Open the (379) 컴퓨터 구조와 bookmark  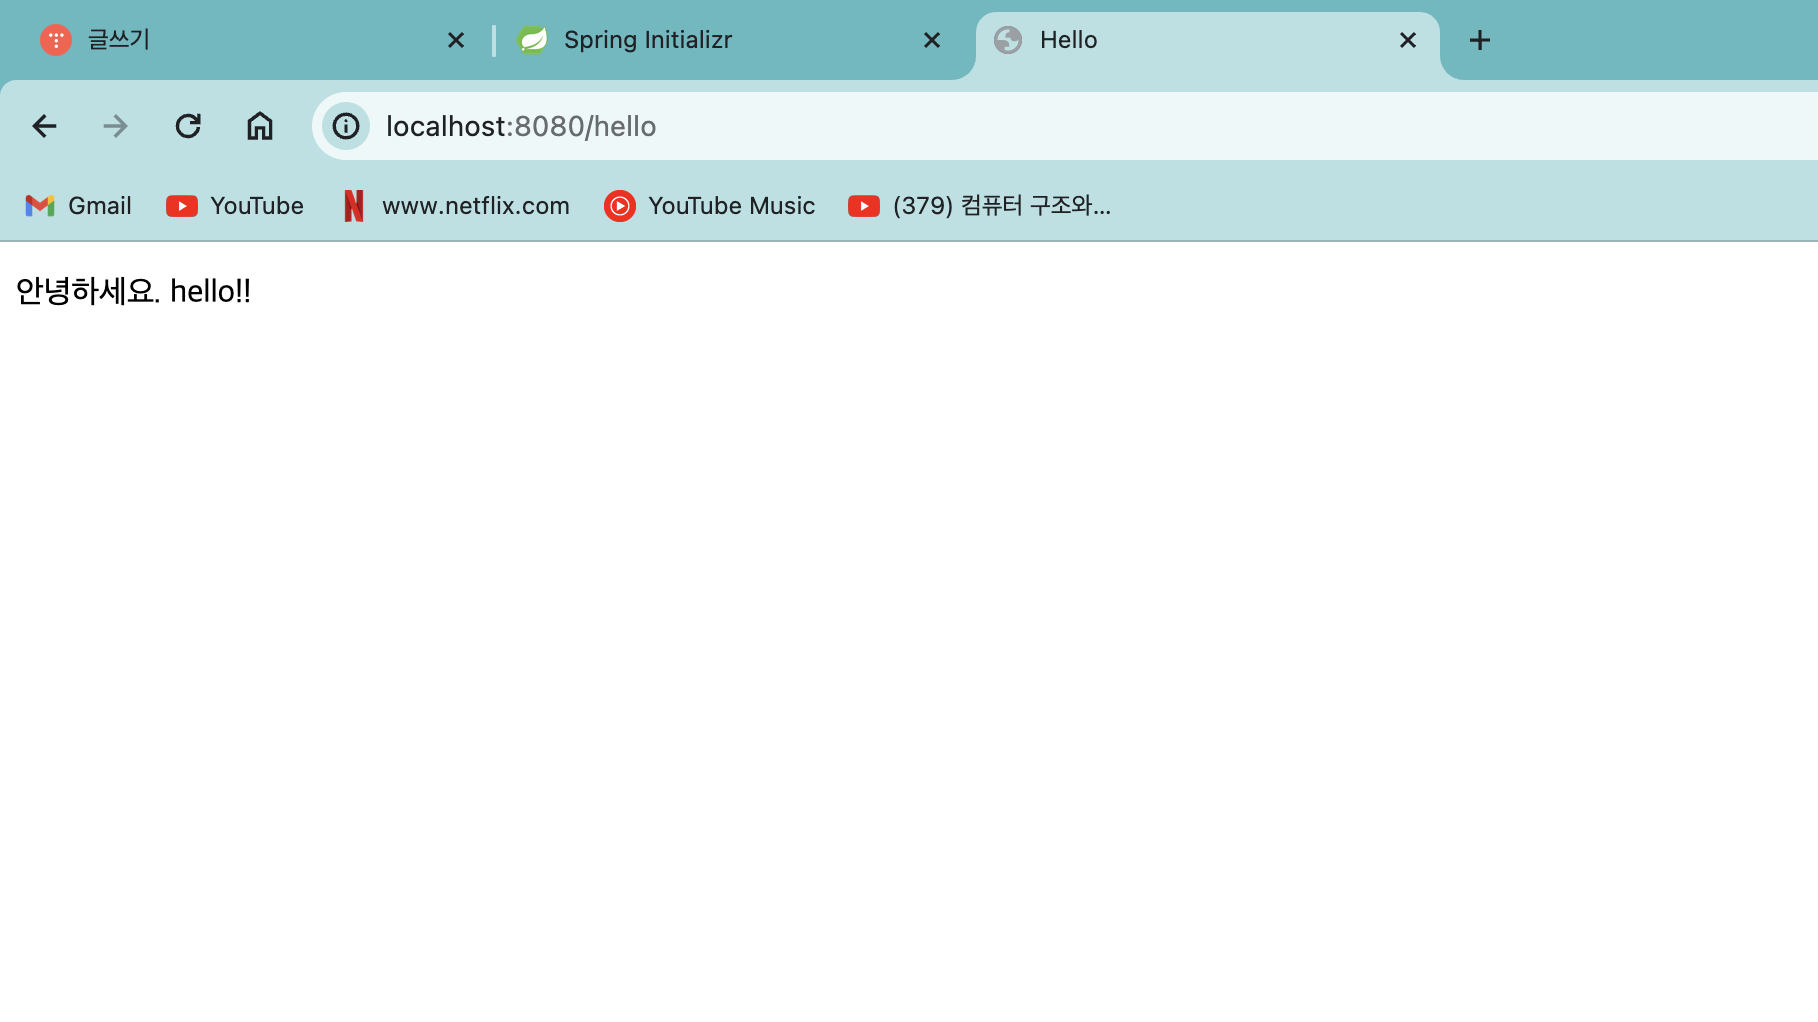(x=980, y=206)
